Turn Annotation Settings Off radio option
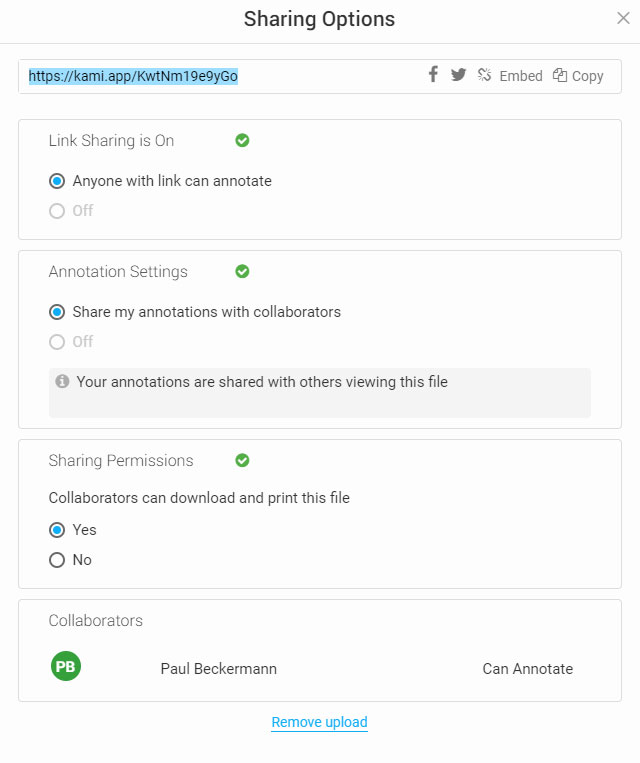 [57, 342]
